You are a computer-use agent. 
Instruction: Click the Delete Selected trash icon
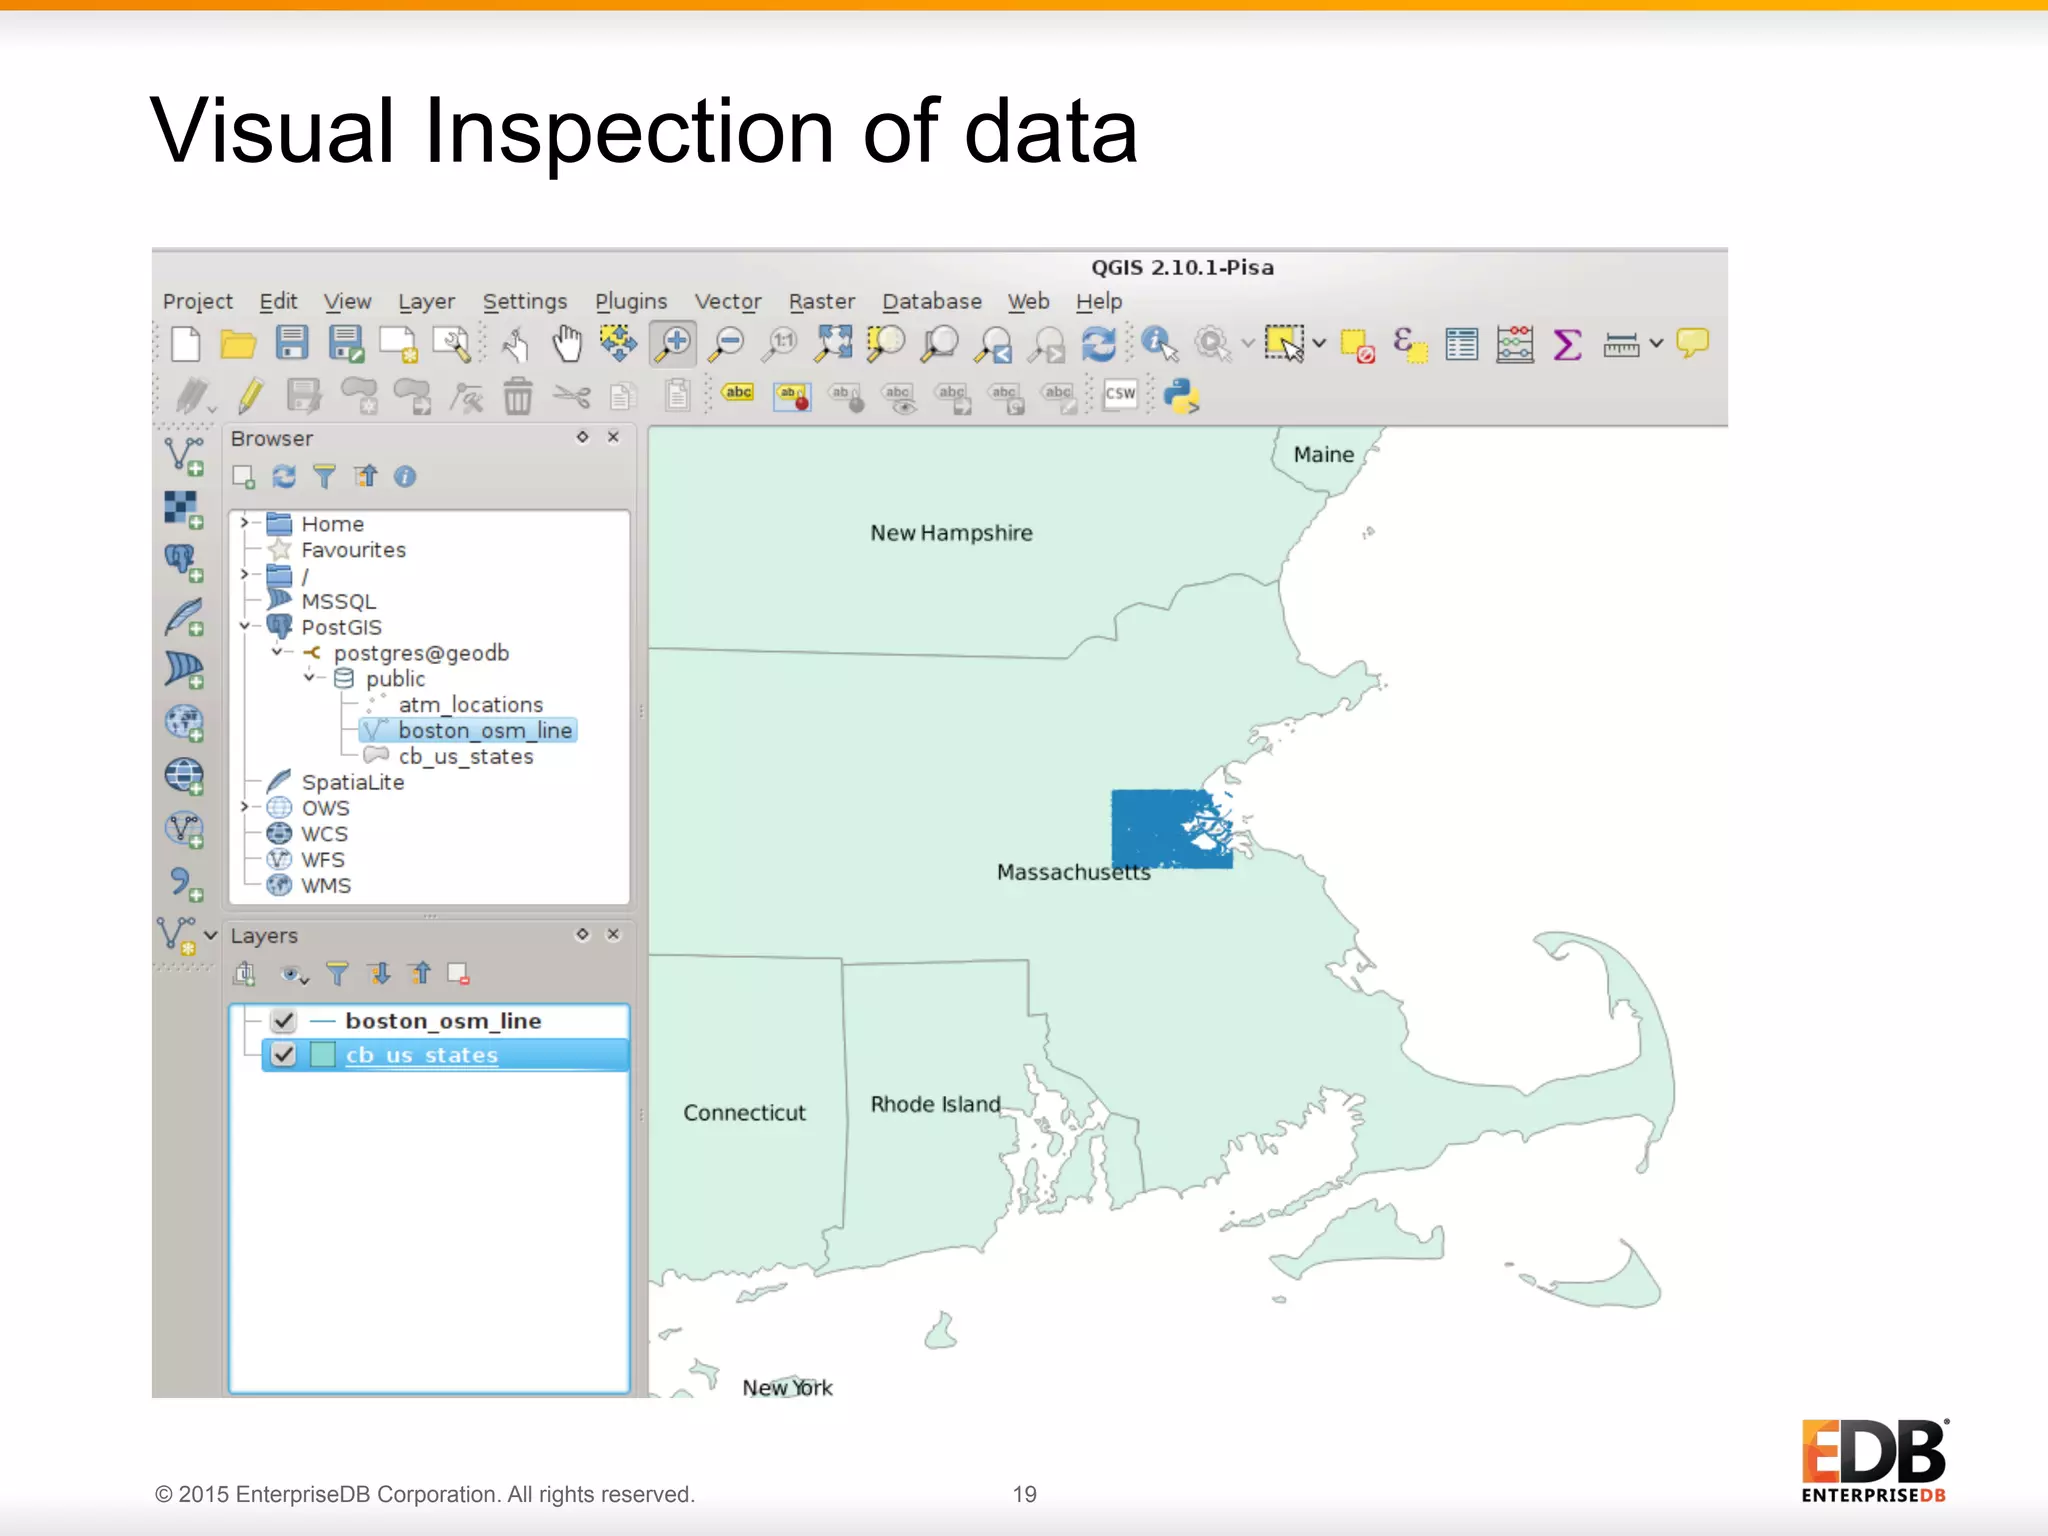pos(517,396)
